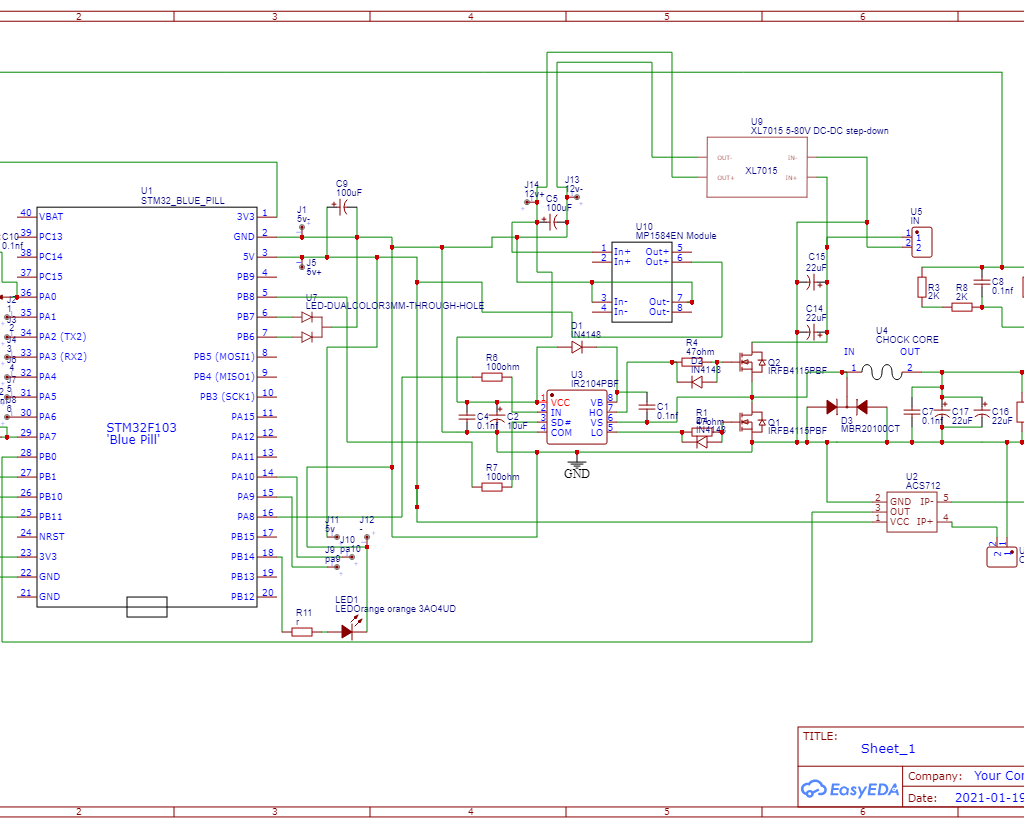Select the Q1 IRFB4115PBF MOSFET symbol

(752, 422)
